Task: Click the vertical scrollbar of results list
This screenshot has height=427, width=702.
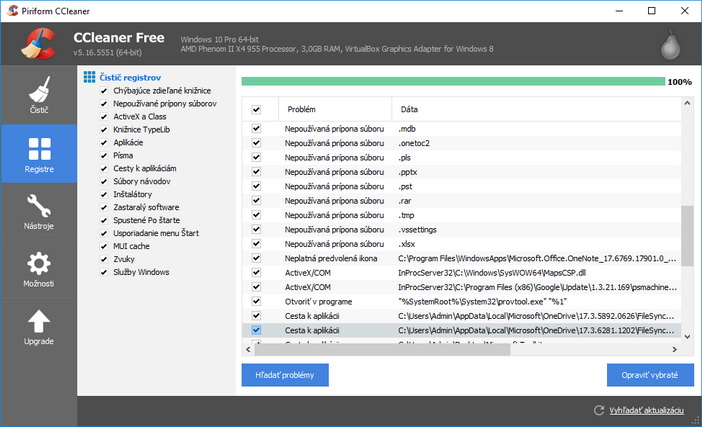Action: 687,230
